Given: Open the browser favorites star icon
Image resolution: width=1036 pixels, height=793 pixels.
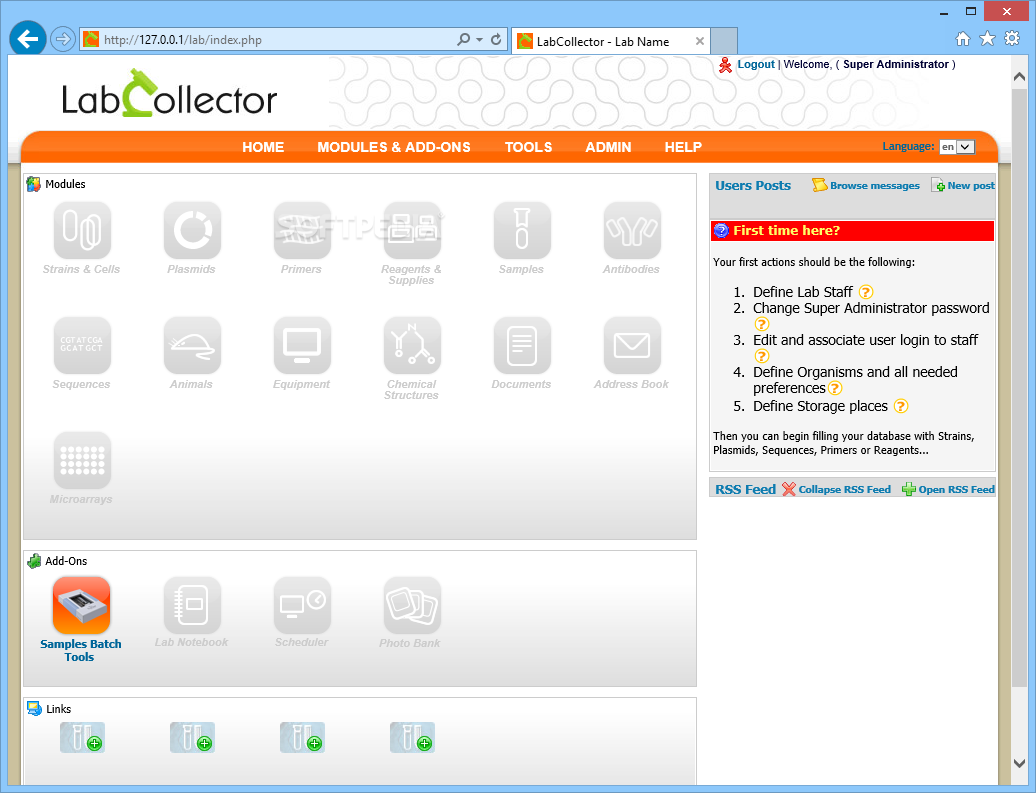Looking at the screenshot, I should point(987,38).
